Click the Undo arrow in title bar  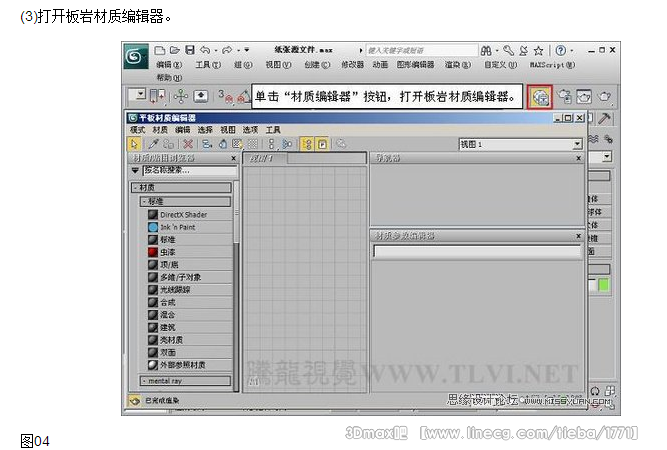tap(205, 50)
